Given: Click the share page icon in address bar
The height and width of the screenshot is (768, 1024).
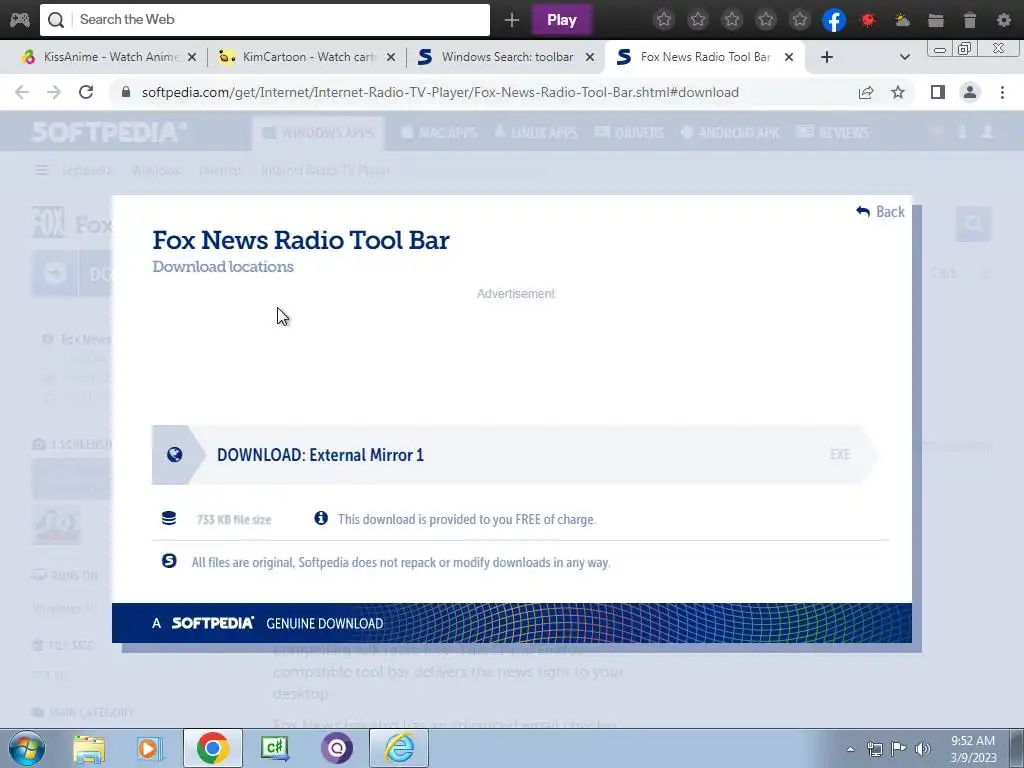Looking at the screenshot, I should tap(866, 92).
